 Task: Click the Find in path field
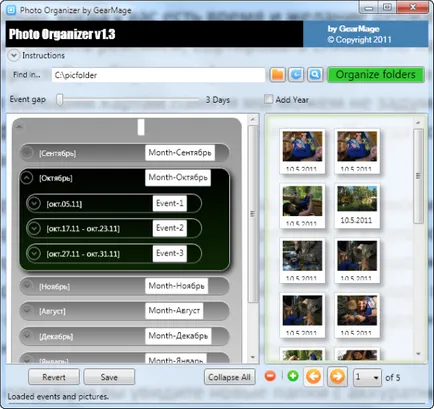coord(158,75)
